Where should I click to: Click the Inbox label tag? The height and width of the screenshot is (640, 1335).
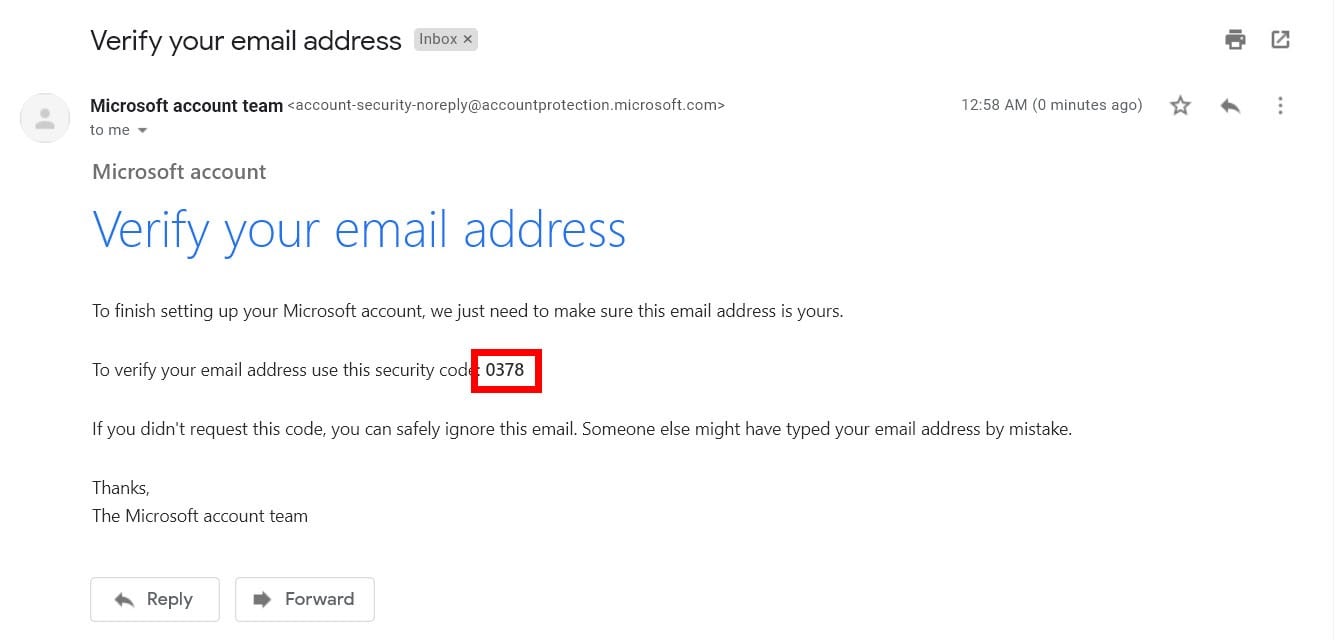(x=438, y=39)
